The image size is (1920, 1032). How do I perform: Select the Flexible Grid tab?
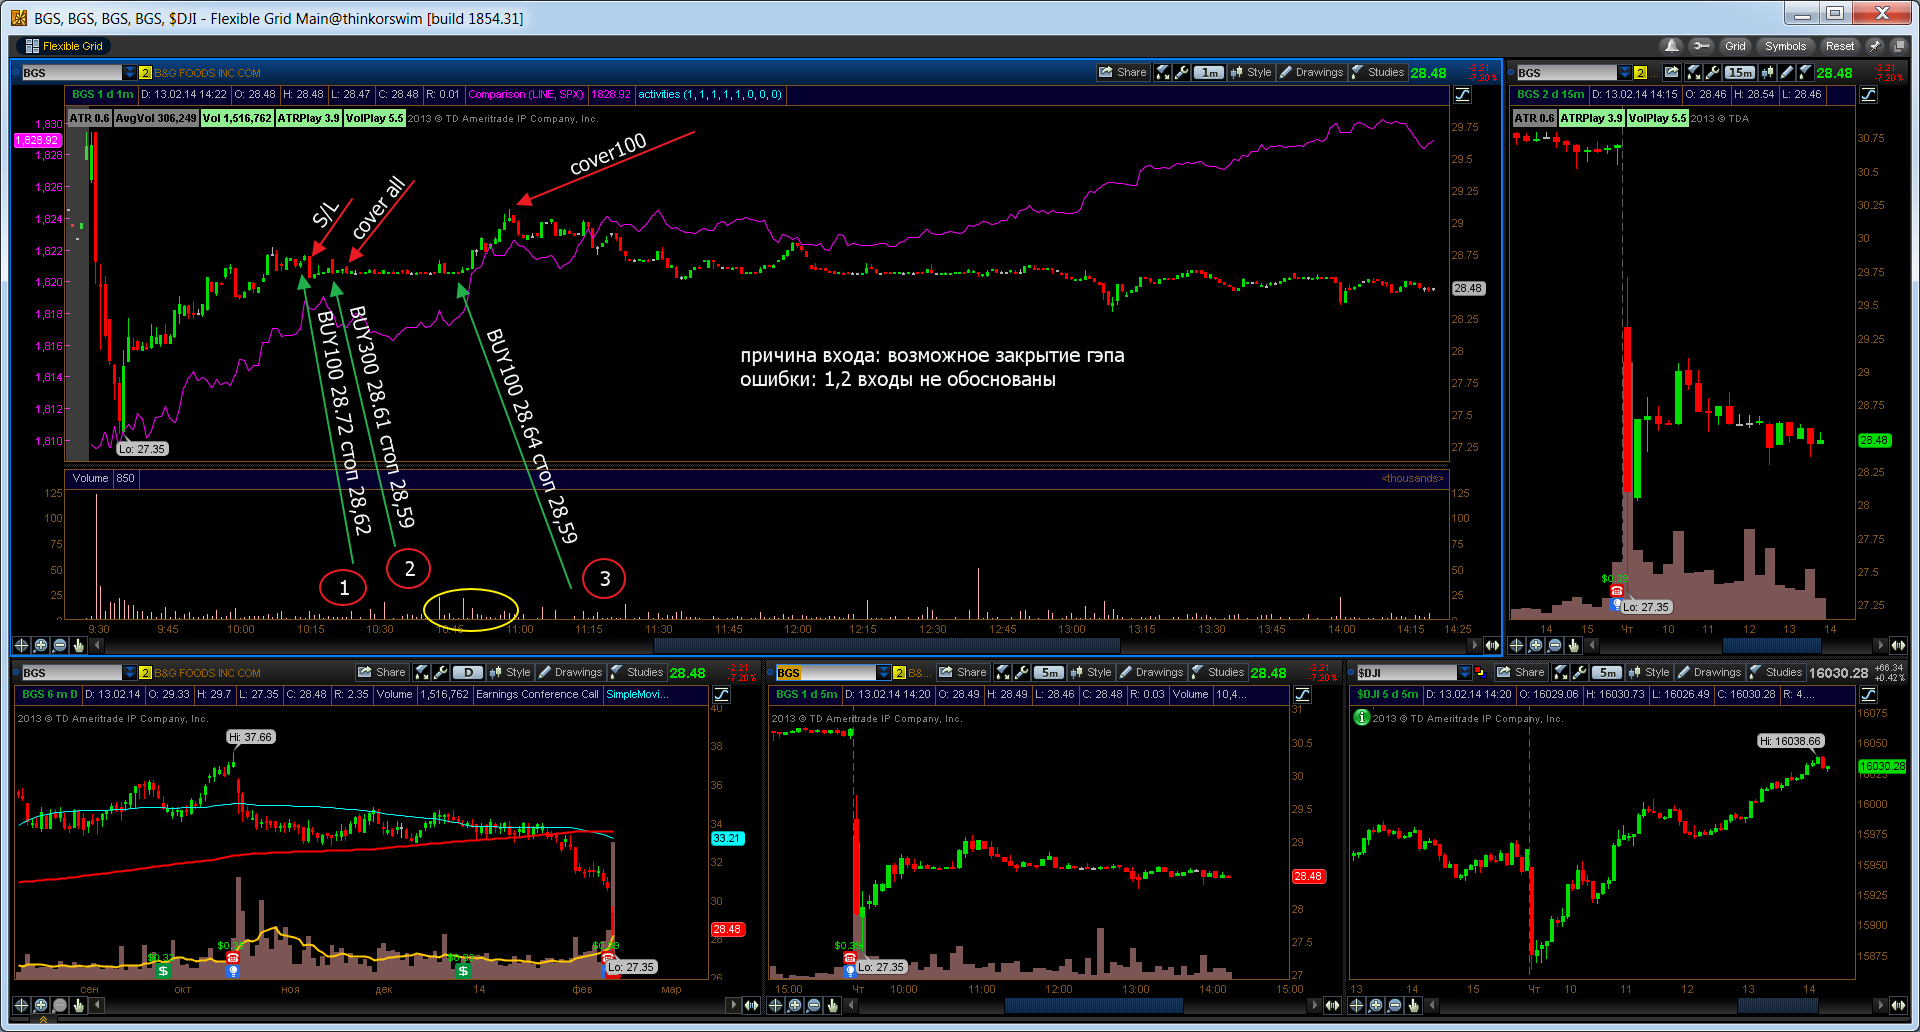(64, 46)
